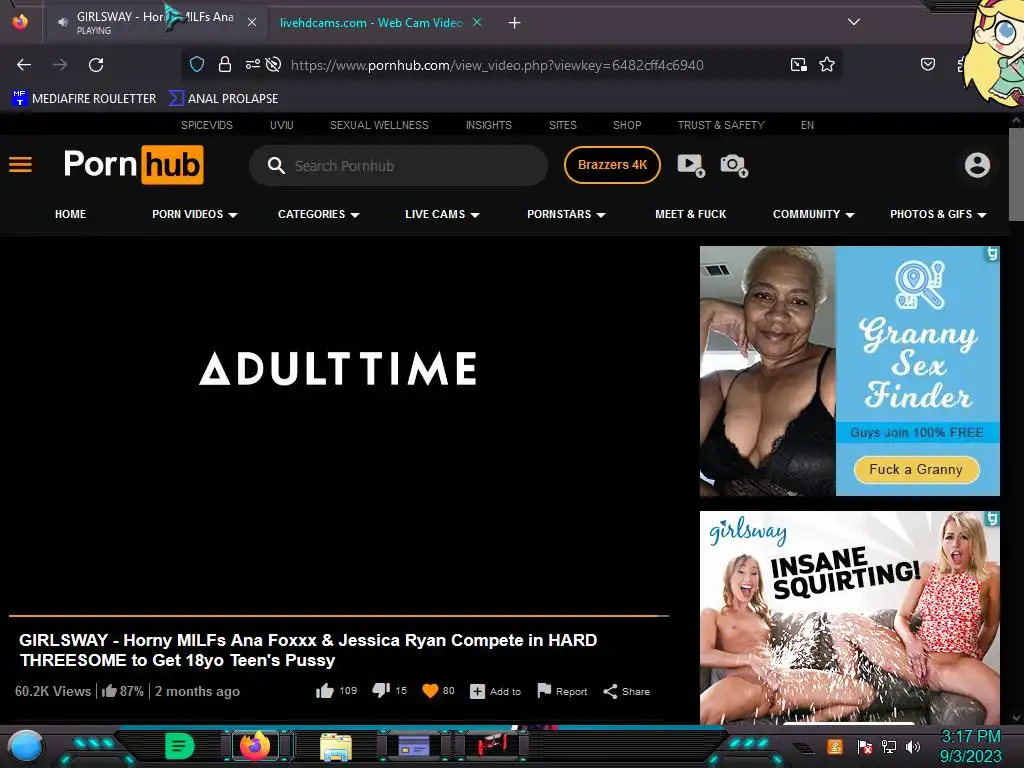
Task: Click the site logo
Action: click(133, 165)
